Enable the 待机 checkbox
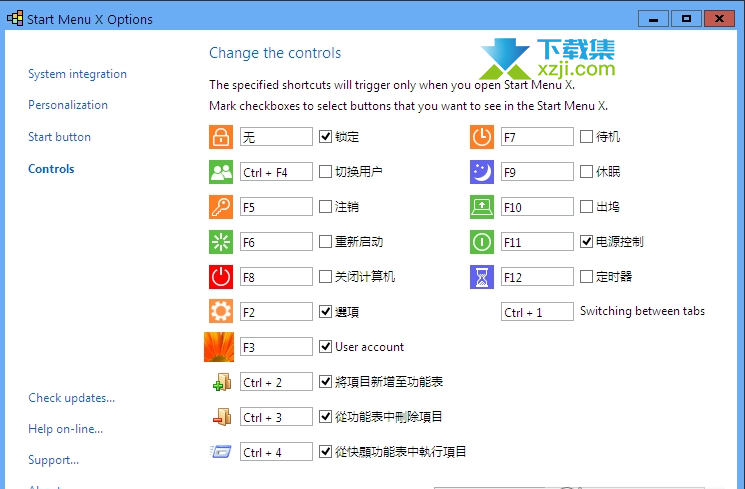 point(587,137)
